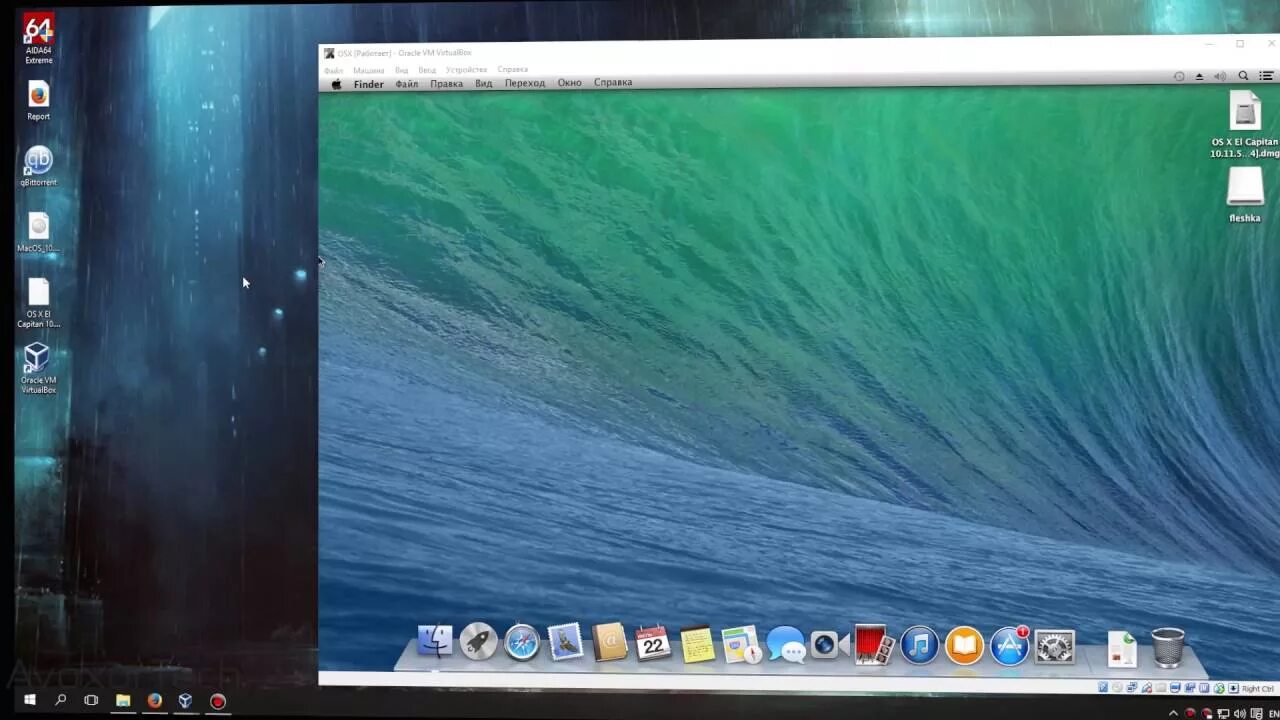Click eject icon in Mac menu bar

[x=1199, y=76]
